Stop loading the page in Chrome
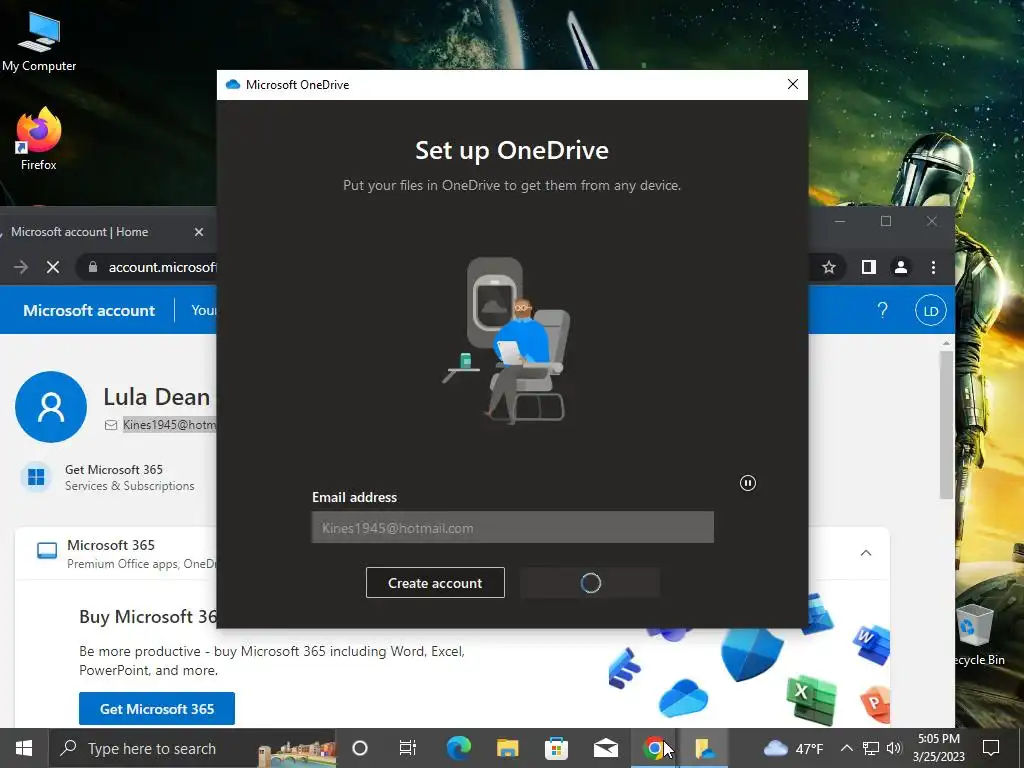The width and height of the screenshot is (1024, 768). pos(53,267)
